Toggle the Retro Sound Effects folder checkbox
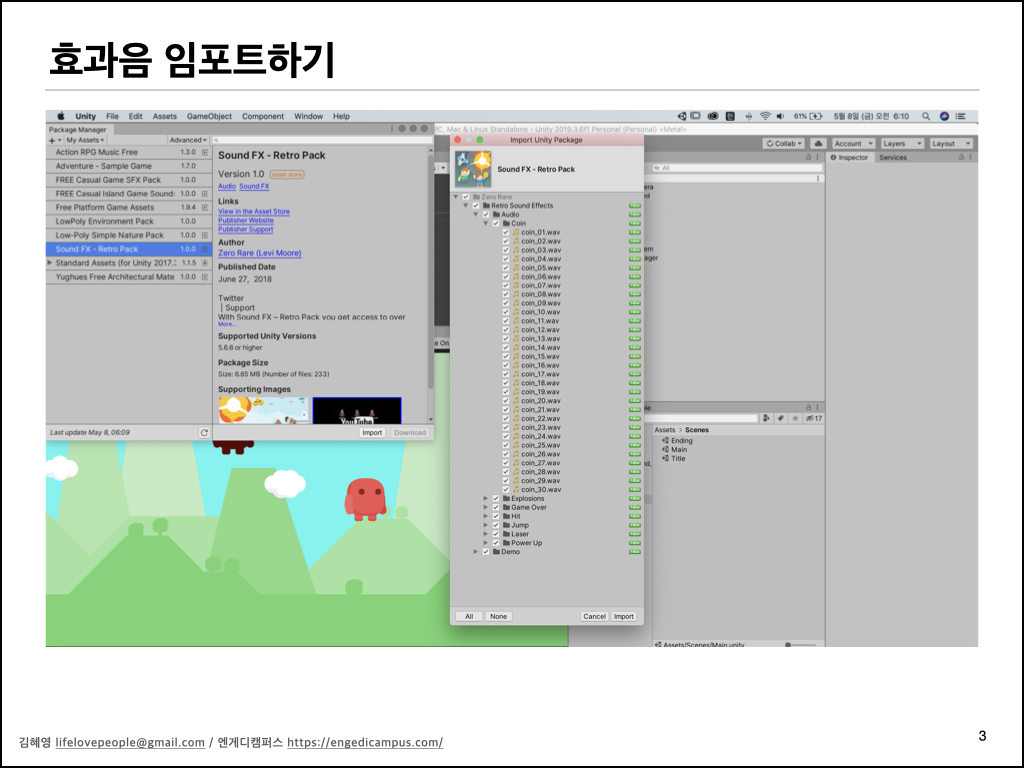This screenshot has height=768, width=1024. [476, 206]
